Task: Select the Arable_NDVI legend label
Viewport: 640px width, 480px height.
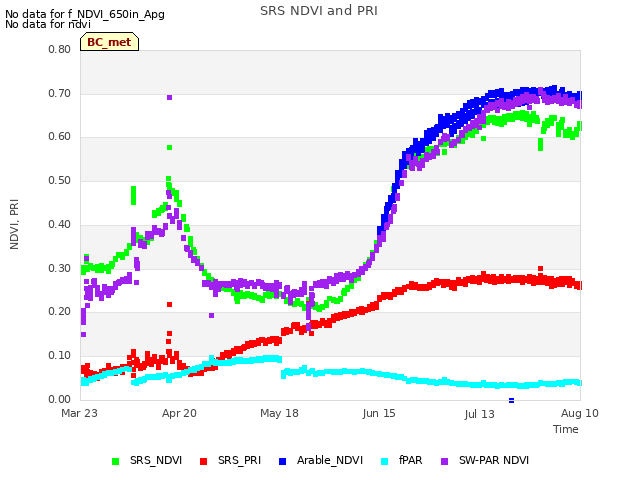Action: [330, 460]
